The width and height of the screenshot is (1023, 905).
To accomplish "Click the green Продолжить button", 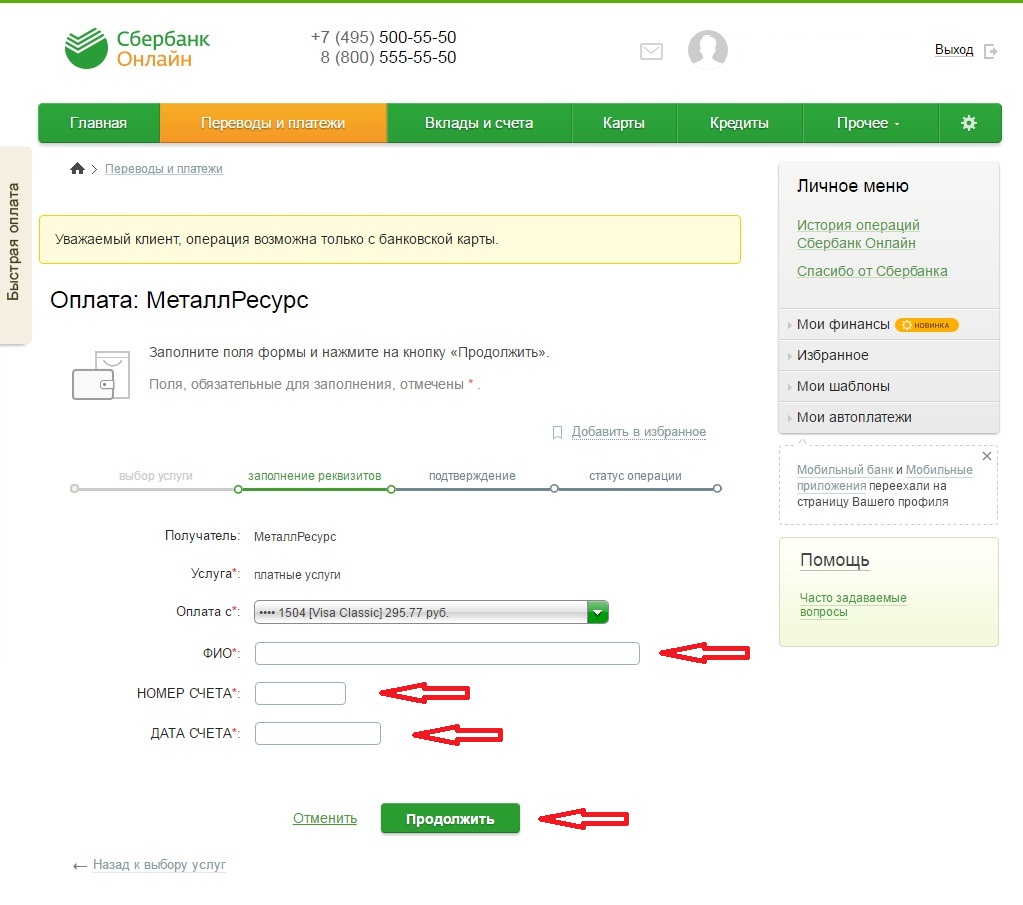I will coord(450,818).
